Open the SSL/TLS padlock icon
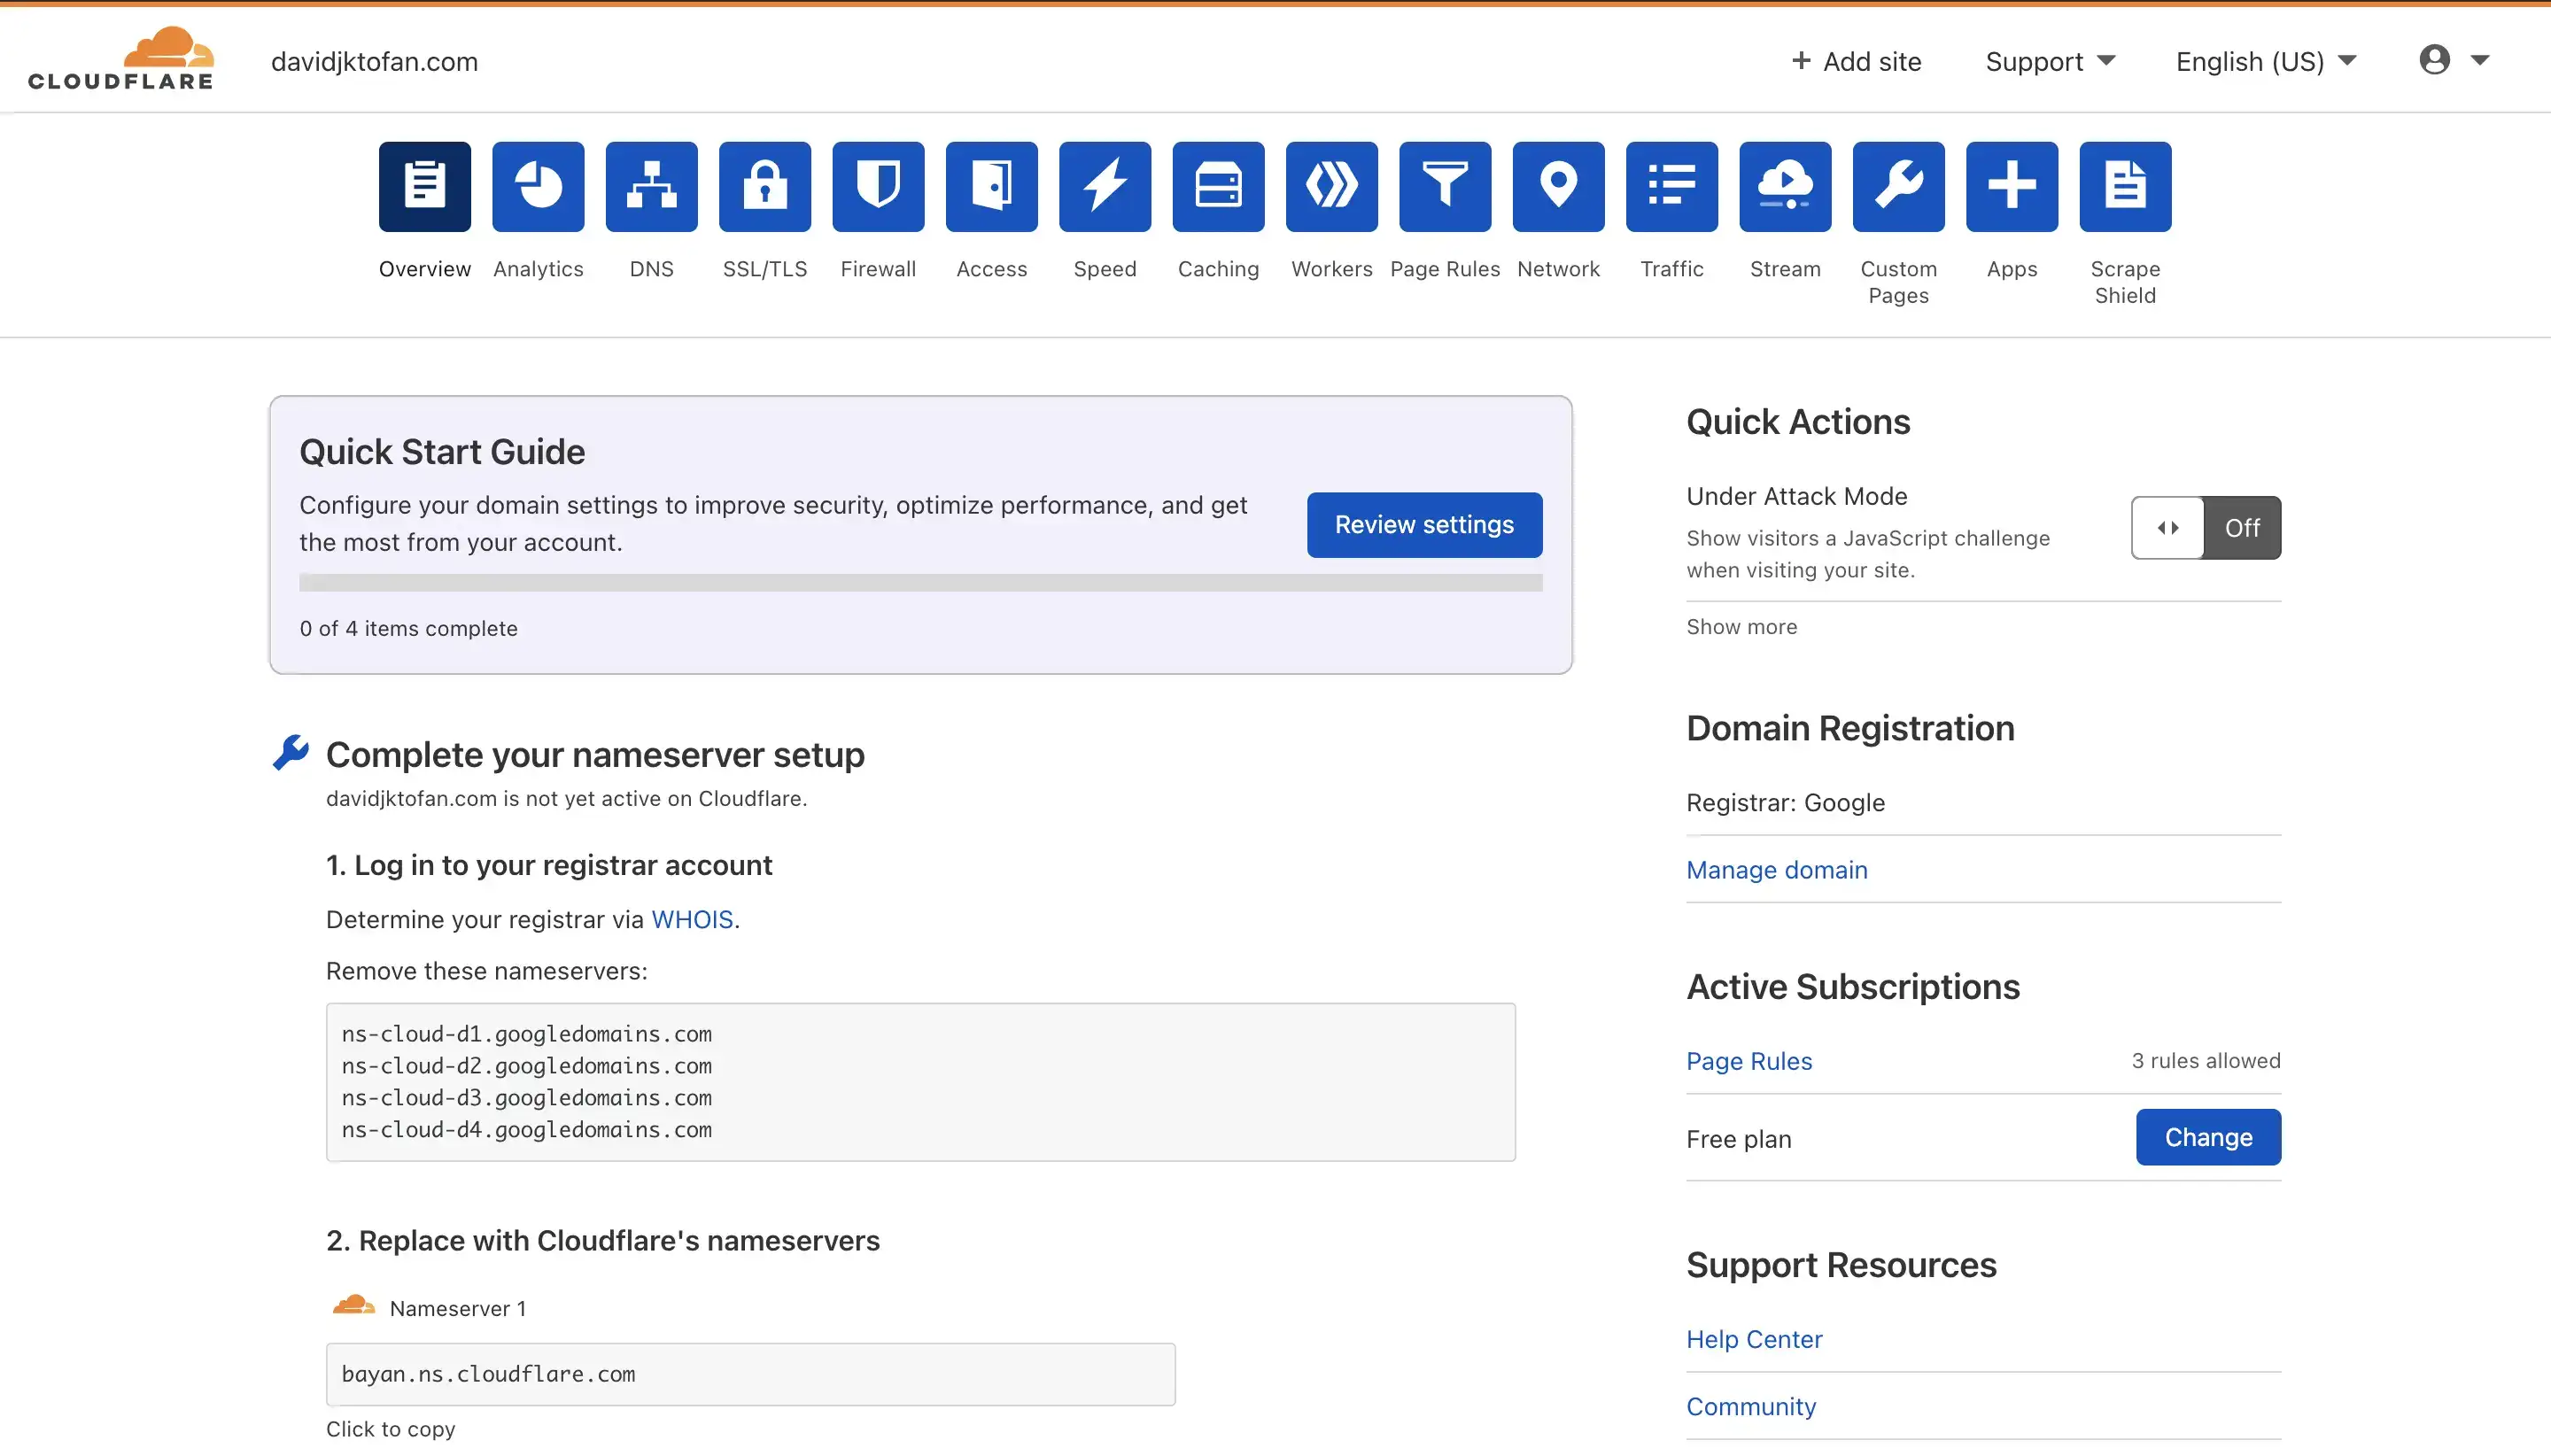This screenshot has height=1456, width=2551. (x=765, y=187)
